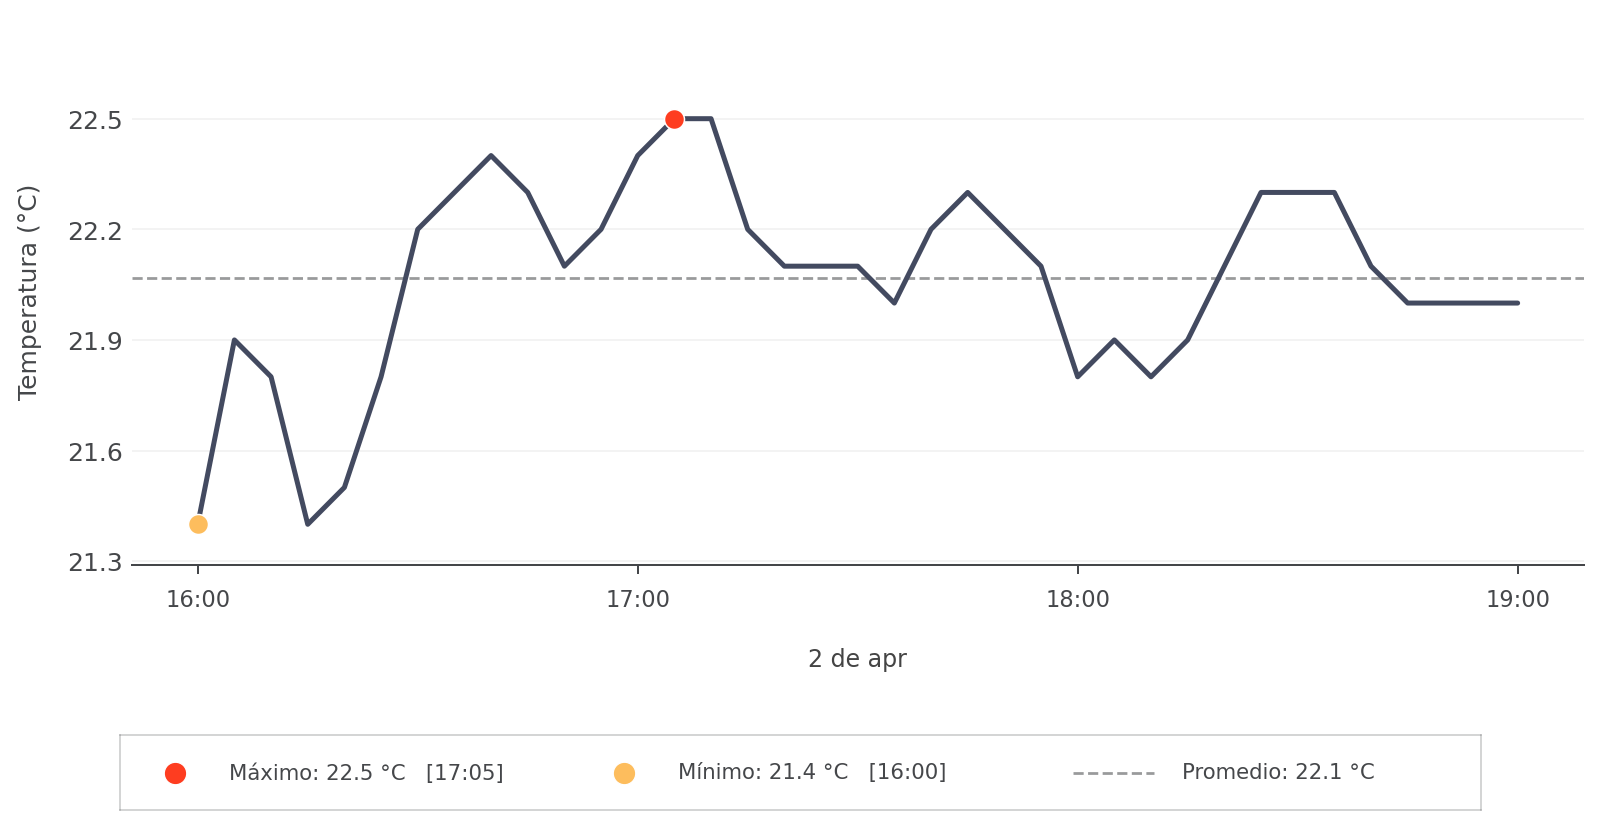This screenshot has width=1601, height=828.
Task: Click the 21.6 y-axis tick label
Action: (x=95, y=453)
